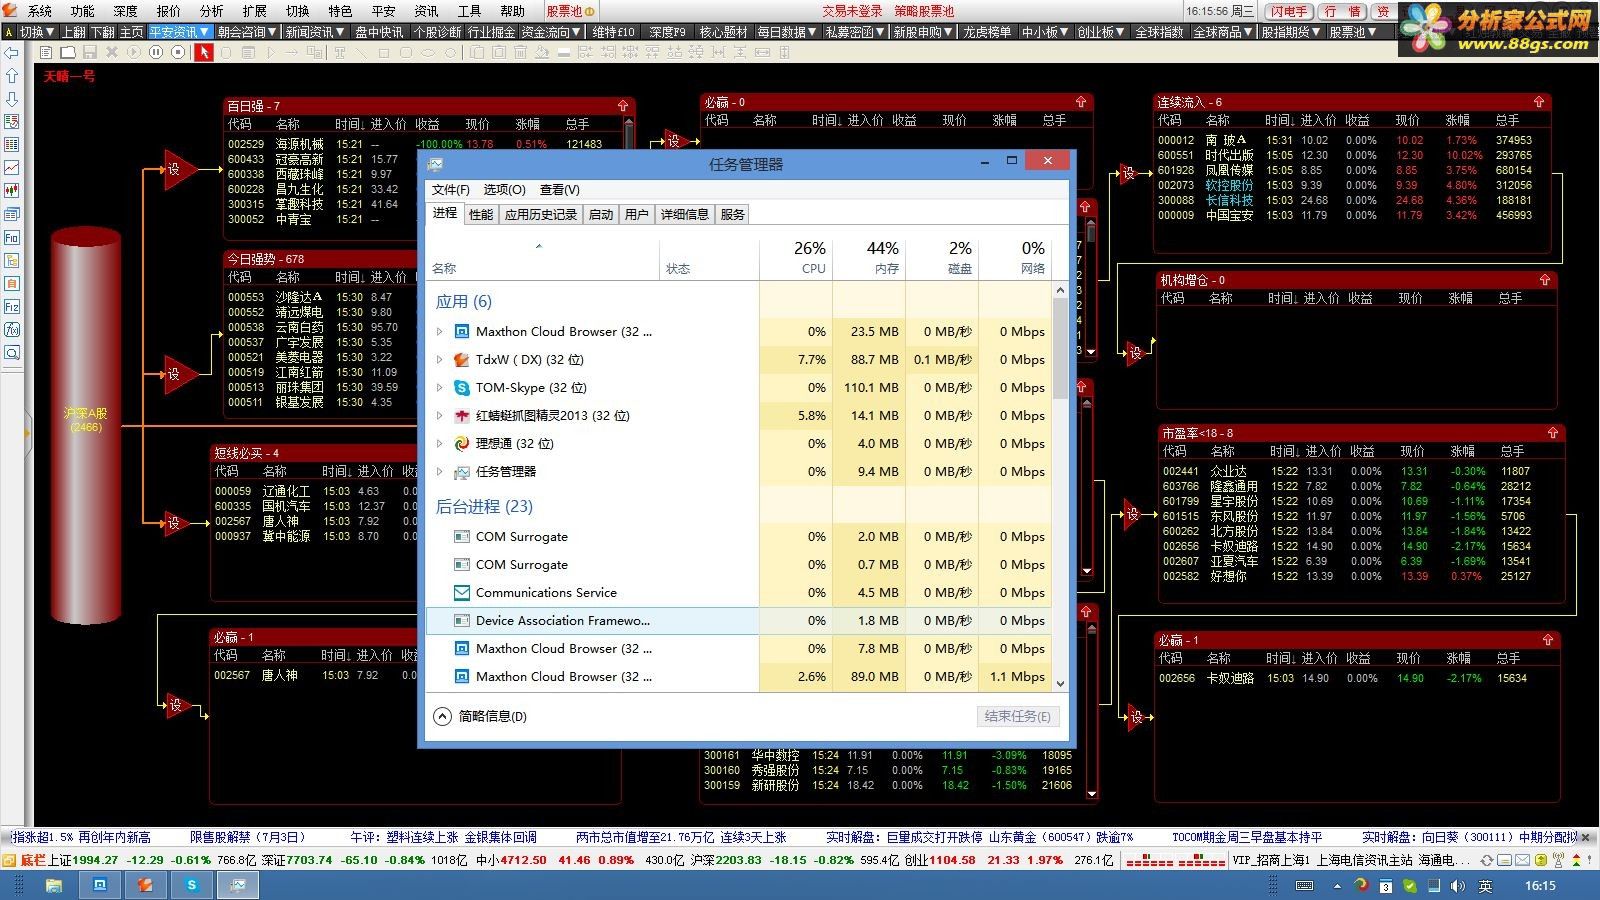Open the 平安资讯 dropdown in toolbar
The image size is (1600, 900).
coord(179,32)
